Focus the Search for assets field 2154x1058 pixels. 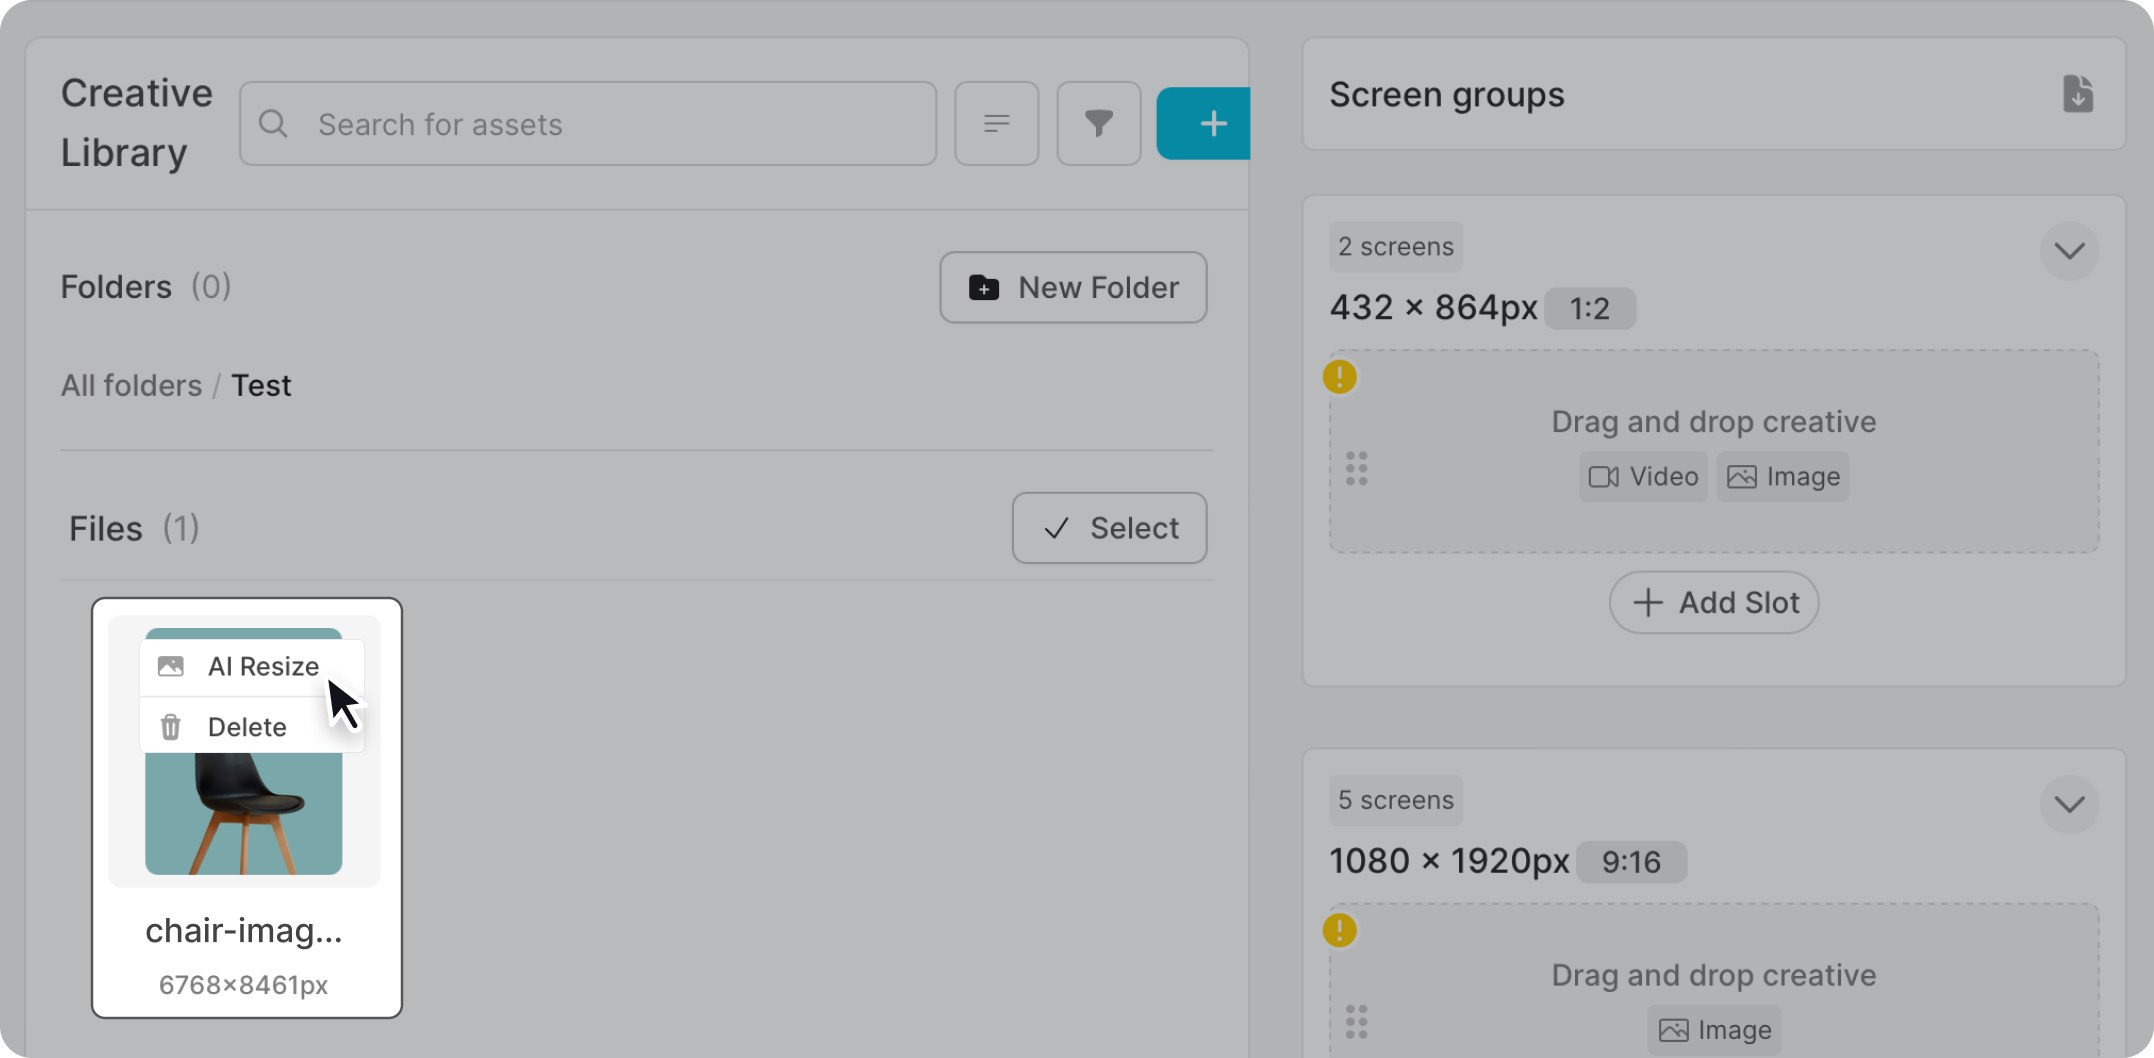tap(588, 124)
